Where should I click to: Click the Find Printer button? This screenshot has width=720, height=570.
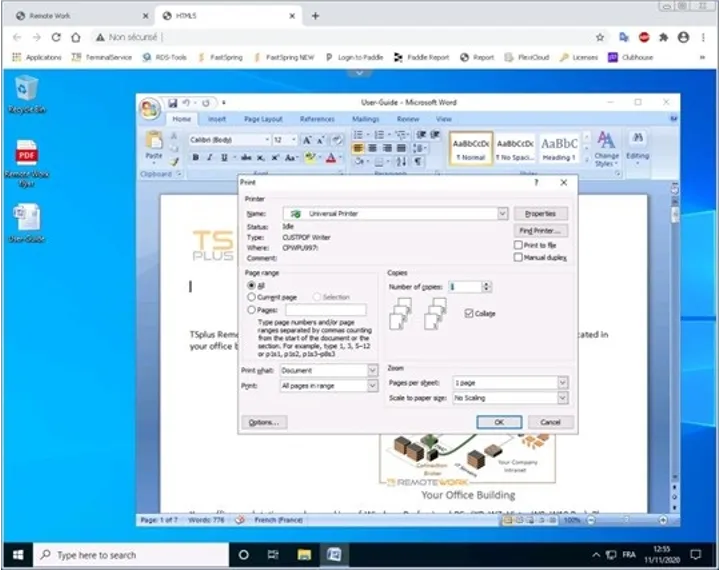click(x=540, y=230)
